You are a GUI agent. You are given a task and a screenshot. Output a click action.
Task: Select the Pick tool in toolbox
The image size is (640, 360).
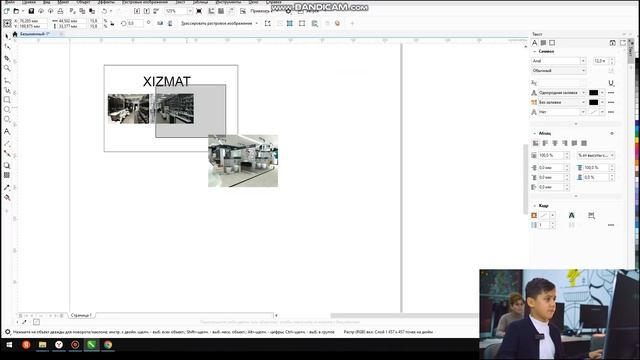7,37
